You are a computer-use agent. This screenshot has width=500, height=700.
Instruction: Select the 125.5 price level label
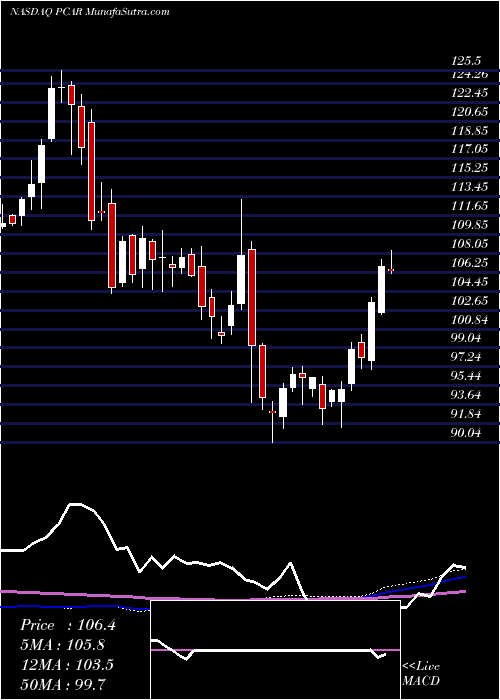pos(467,60)
